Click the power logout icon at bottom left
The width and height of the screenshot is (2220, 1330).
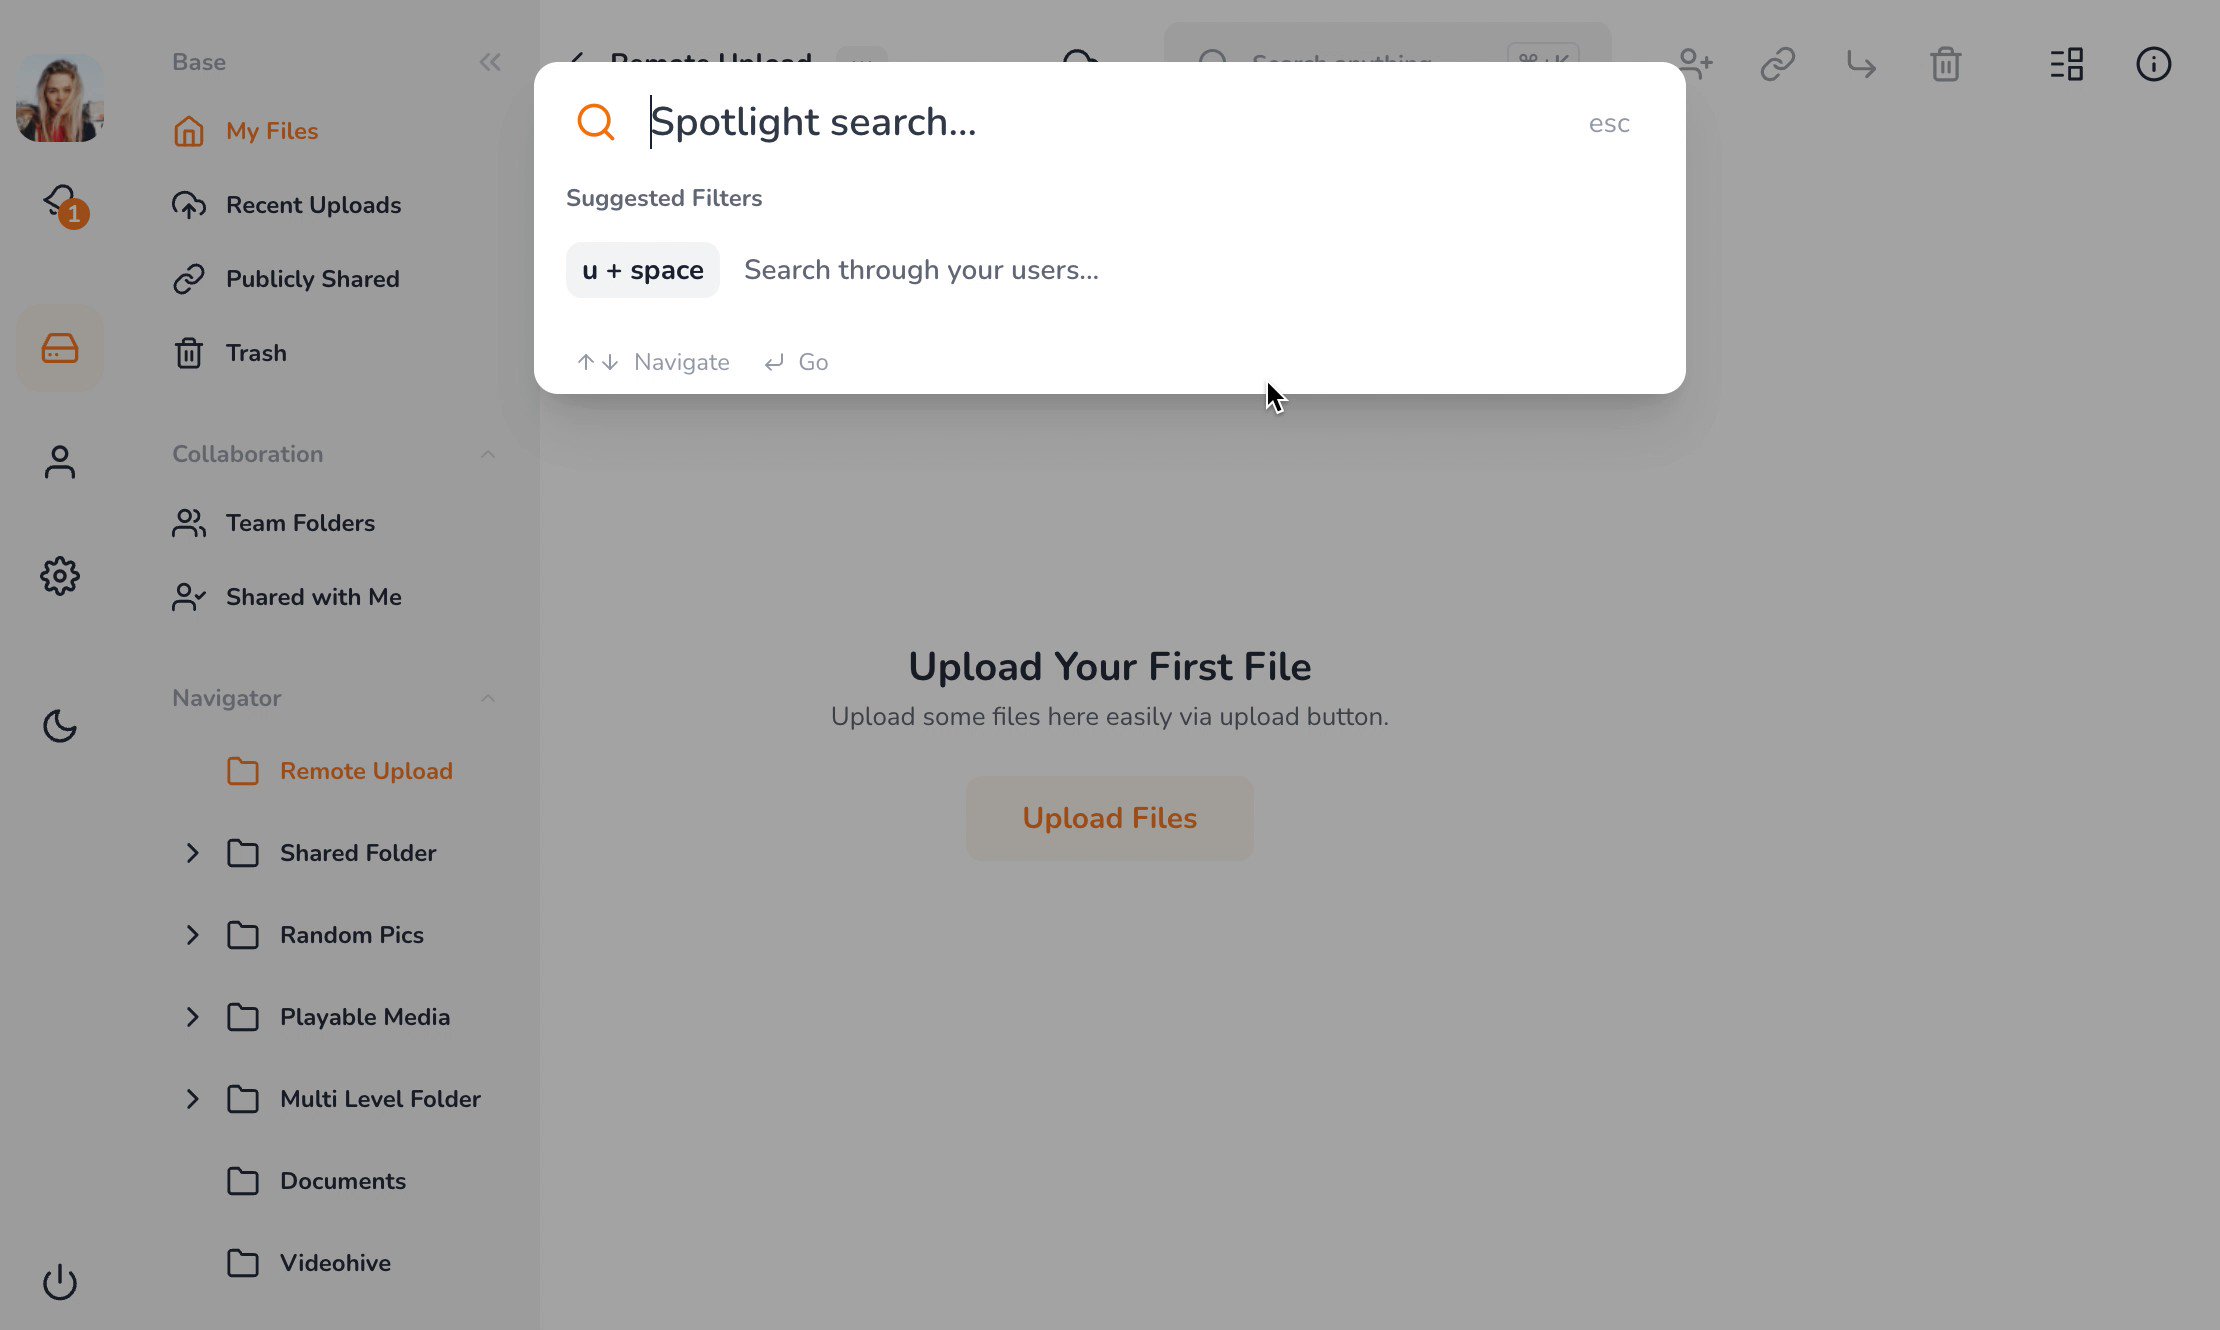[59, 1281]
